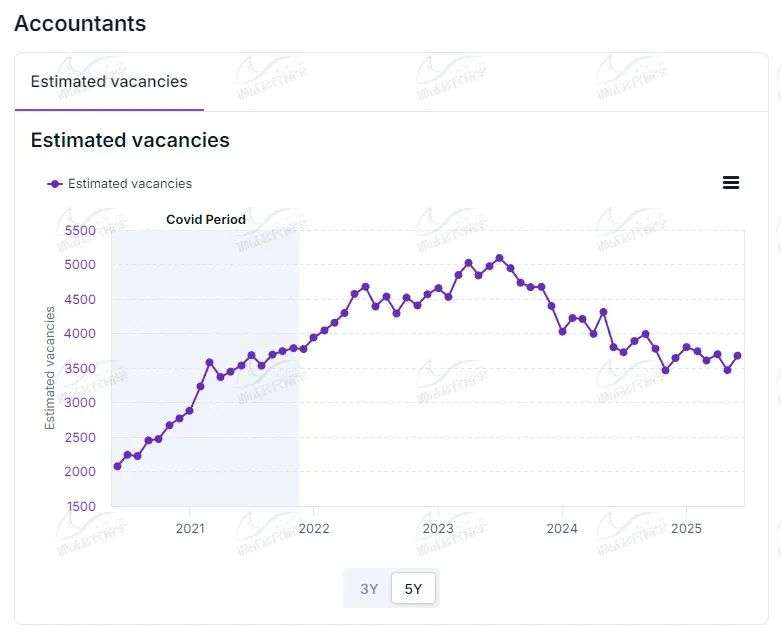781x633 pixels.
Task: Click the highest peak data point in 2023
Action: [500, 258]
